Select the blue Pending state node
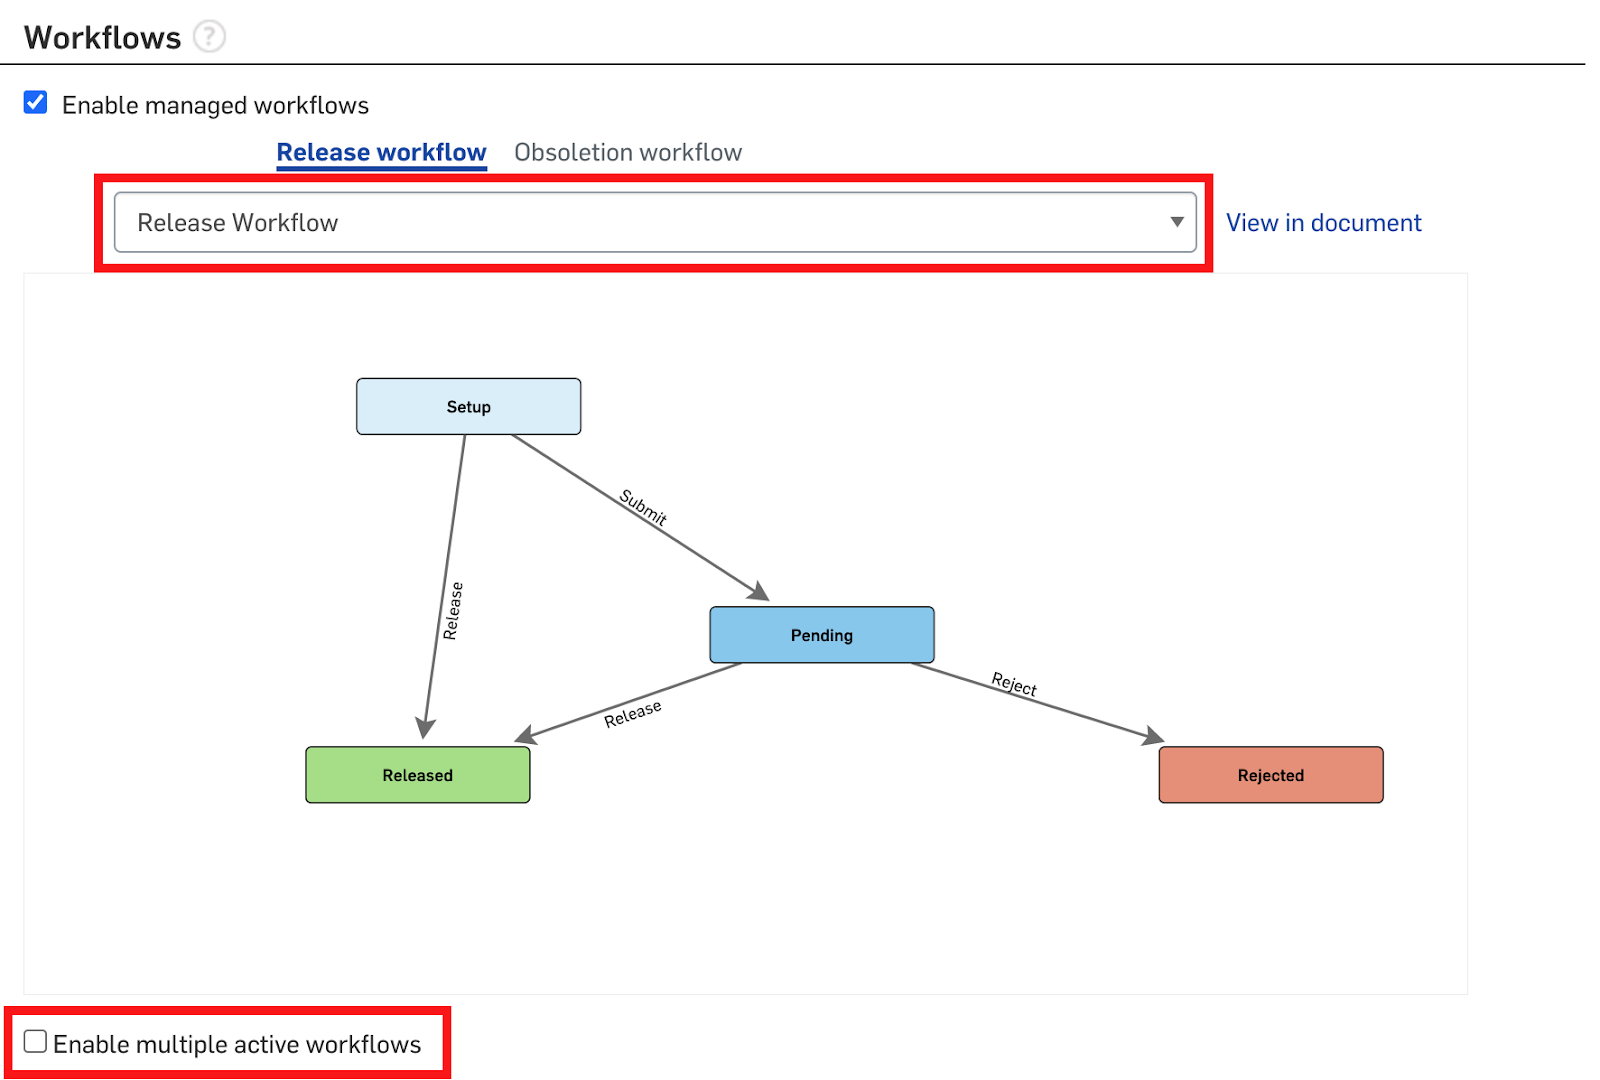1600x1080 pixels. pyautogui.click(x=821, y=635)
